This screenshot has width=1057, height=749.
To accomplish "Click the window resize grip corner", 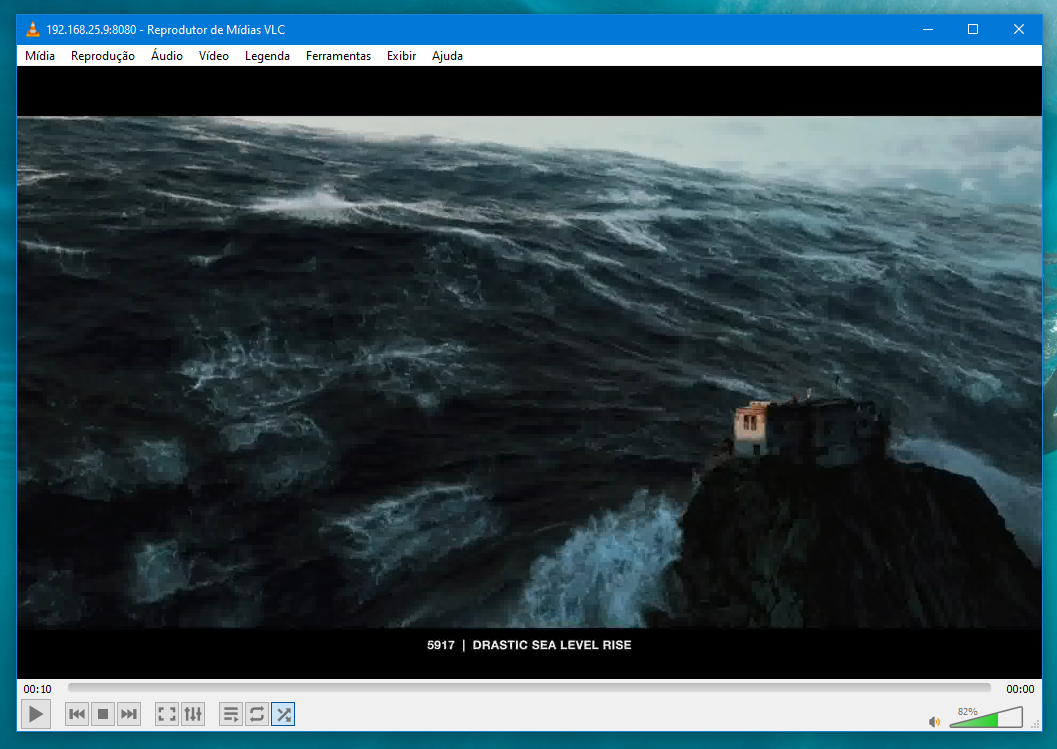I will [1036, 724].
